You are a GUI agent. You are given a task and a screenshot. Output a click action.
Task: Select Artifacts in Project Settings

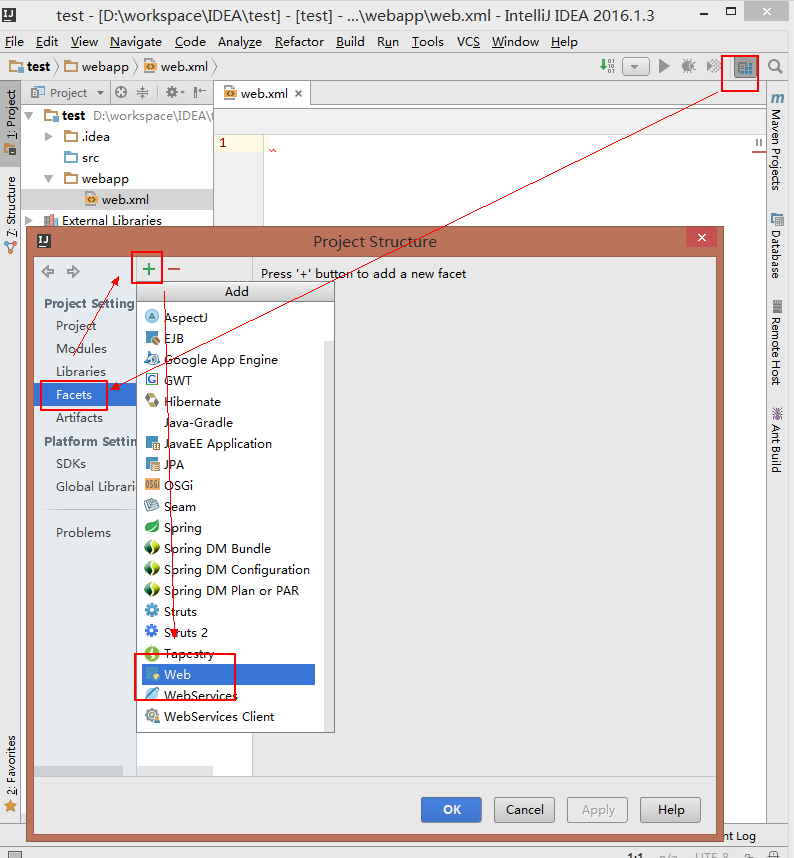tap(79, 418)
